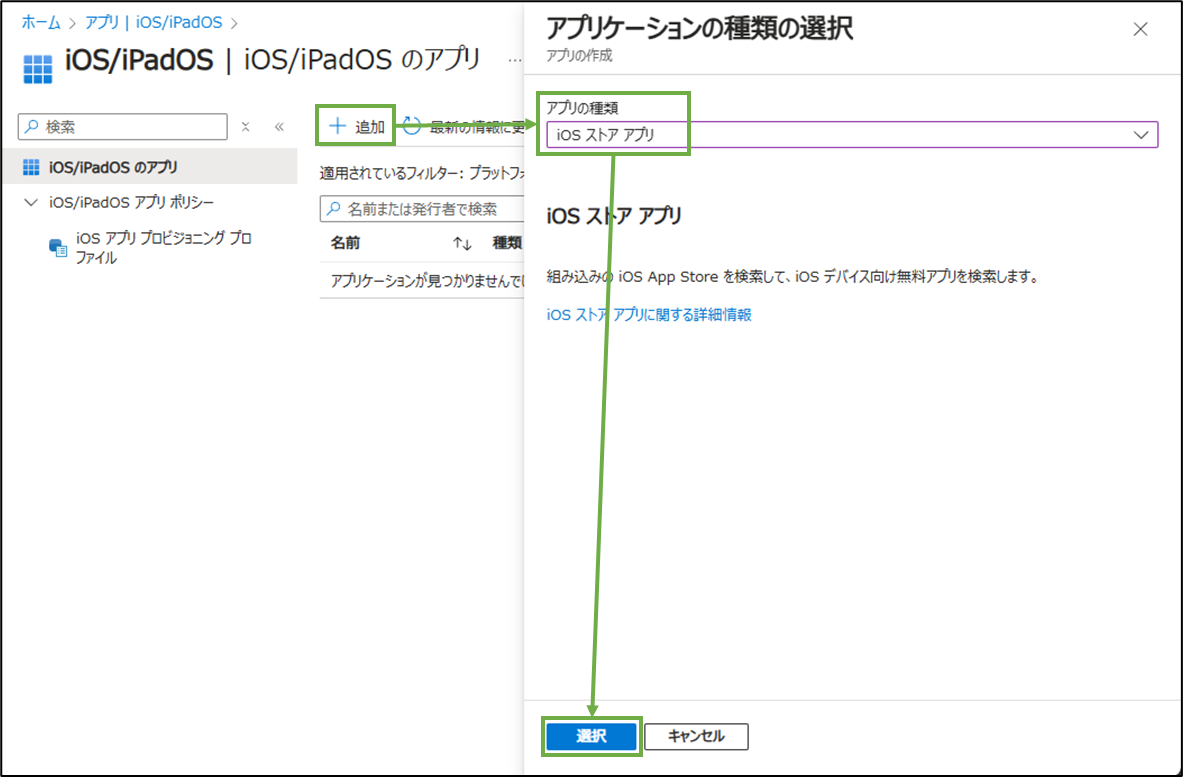Click the magnifier icon in sidebar search
Screen dimensions: 1183x777
coord(32,127)
